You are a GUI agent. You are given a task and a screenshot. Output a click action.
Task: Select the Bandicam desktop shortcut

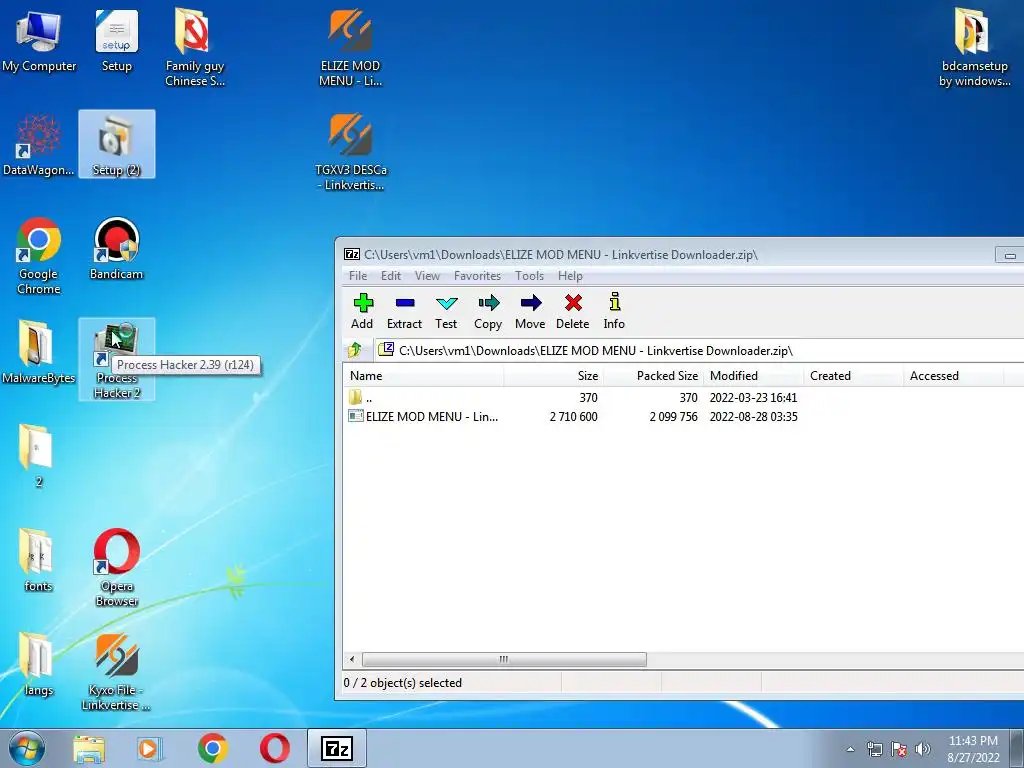click(116, 248)
